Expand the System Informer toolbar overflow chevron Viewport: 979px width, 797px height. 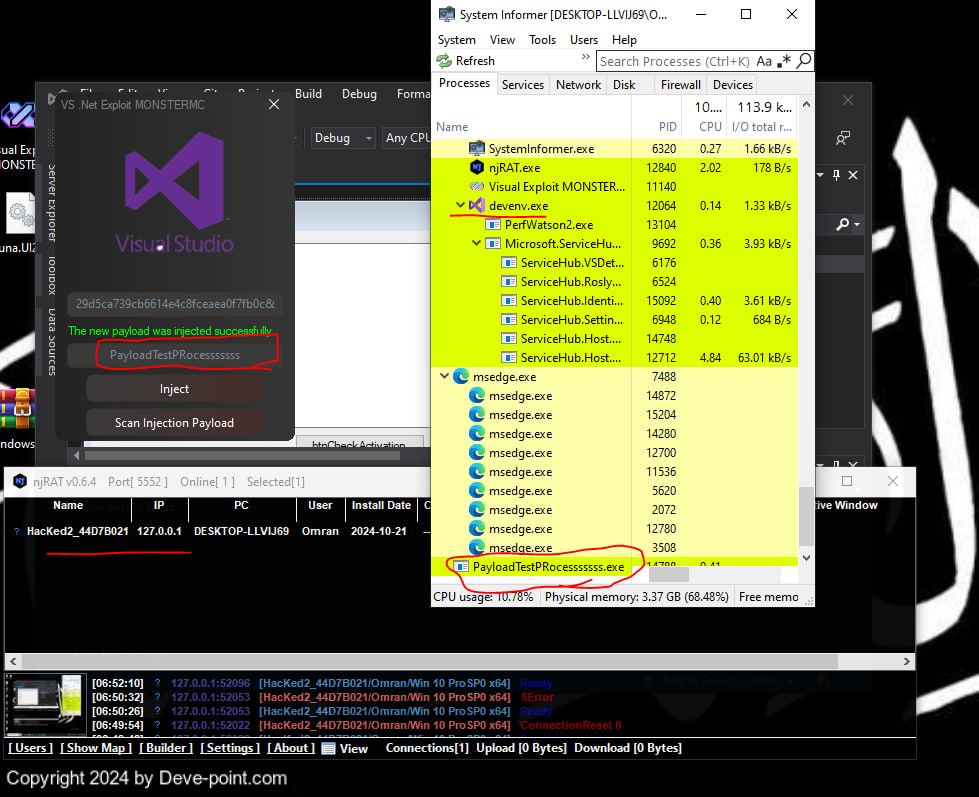click(586, 57)
